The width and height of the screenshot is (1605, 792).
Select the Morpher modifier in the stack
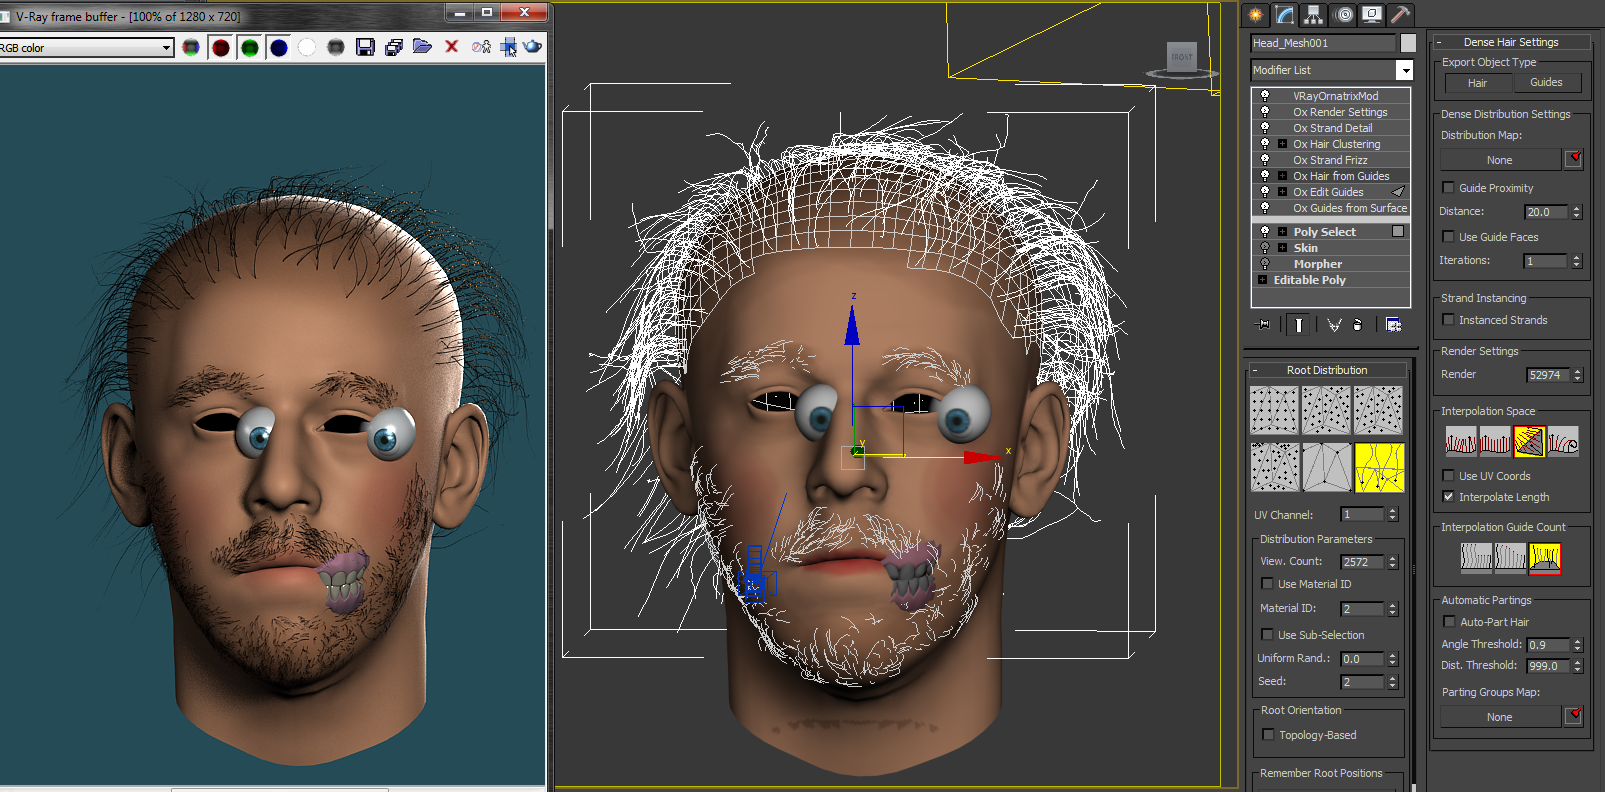(x=1318, y=264)
